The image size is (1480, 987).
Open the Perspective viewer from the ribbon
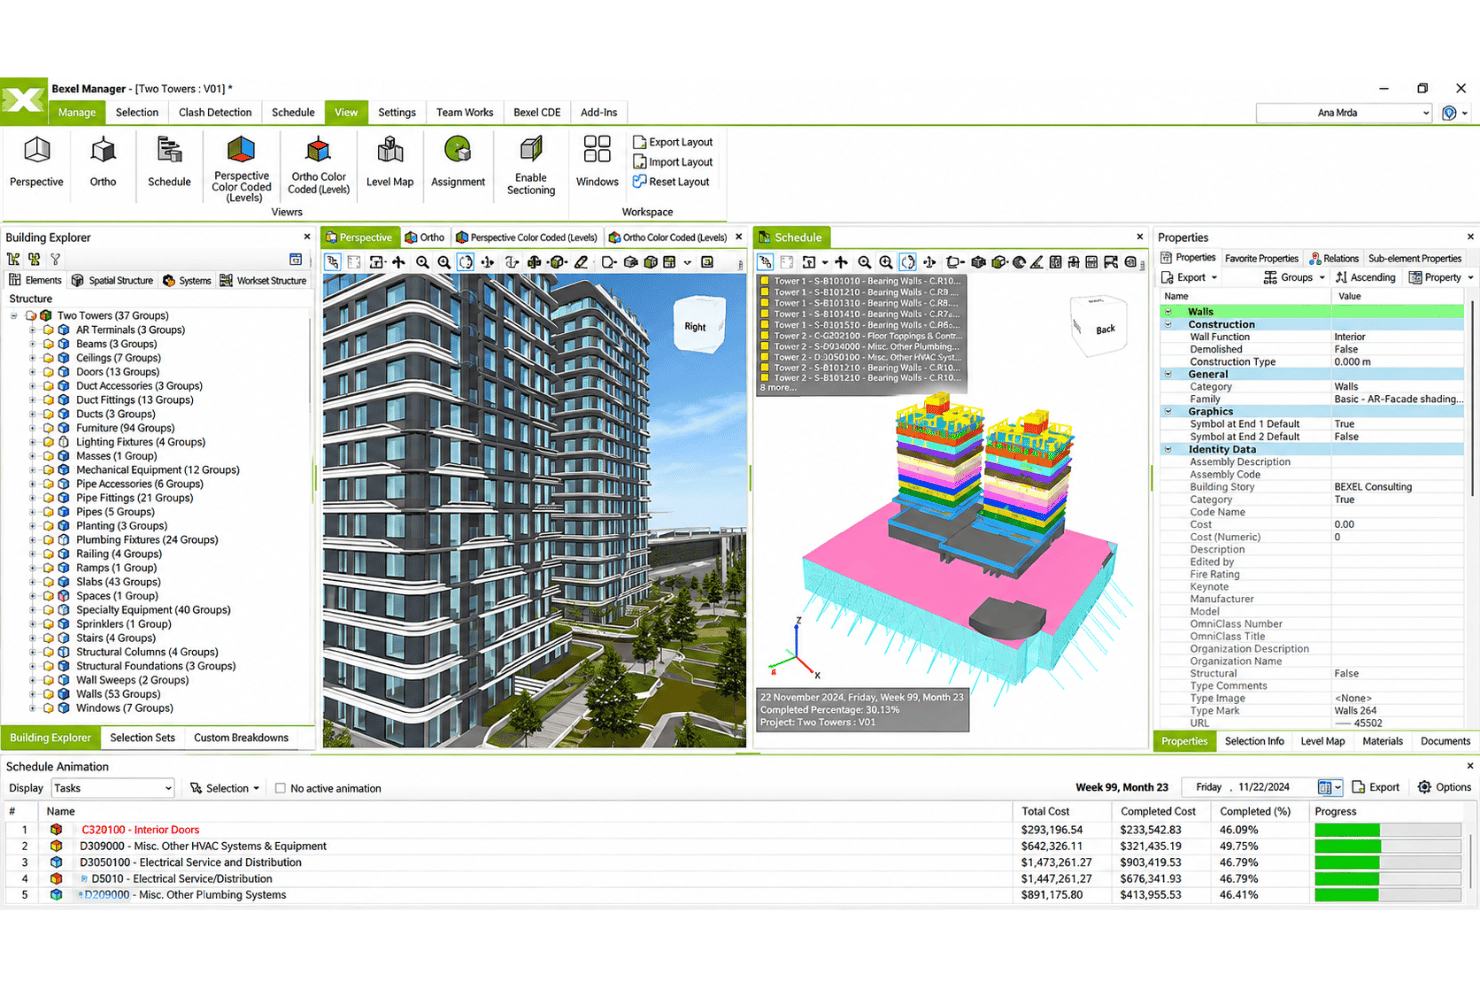36,162
